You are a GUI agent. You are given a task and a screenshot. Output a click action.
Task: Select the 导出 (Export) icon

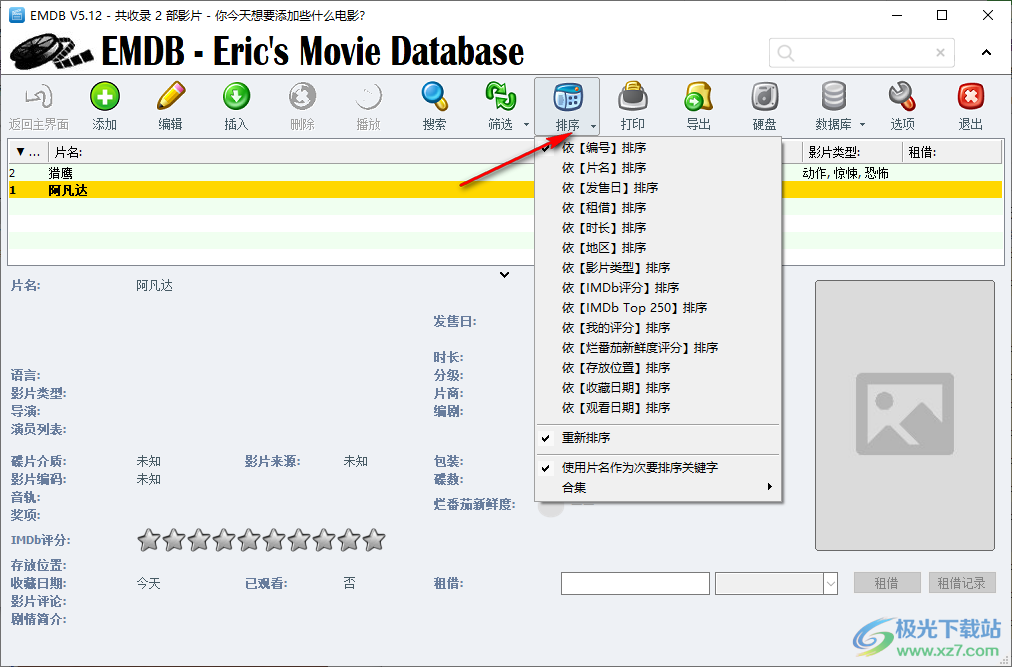point(698,105)
